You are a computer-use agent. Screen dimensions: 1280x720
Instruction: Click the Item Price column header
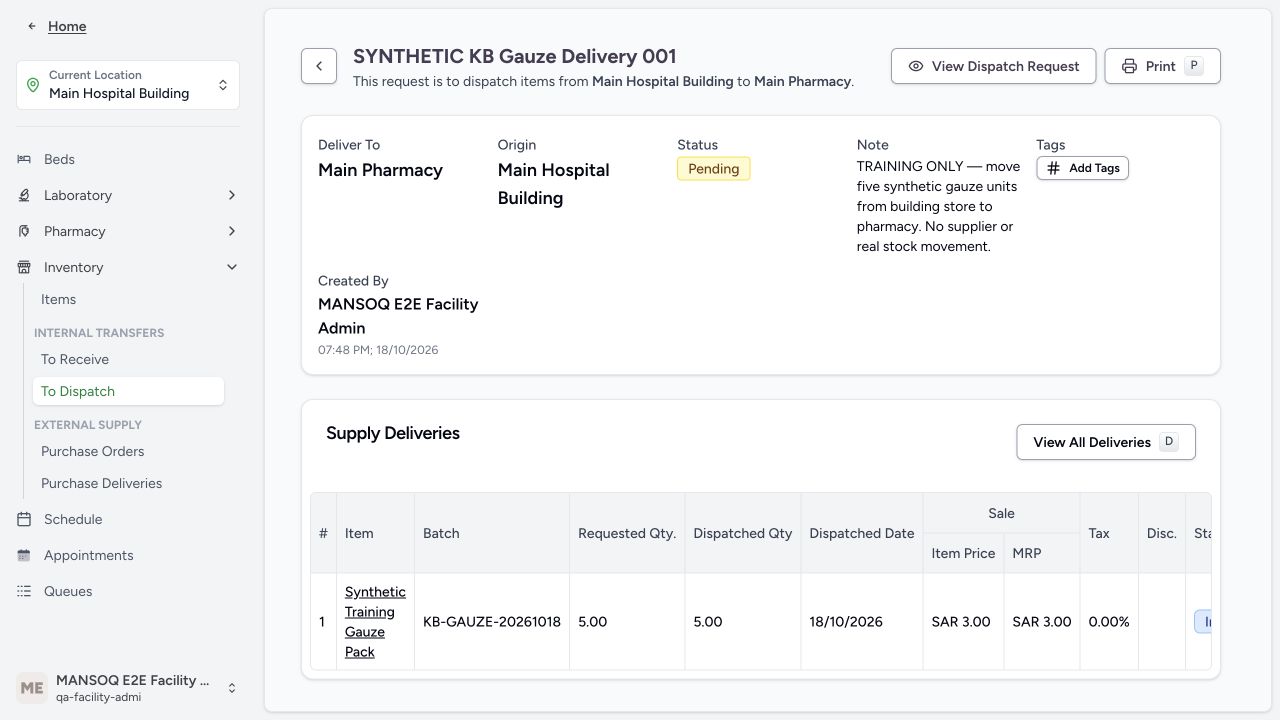point(963,553)
